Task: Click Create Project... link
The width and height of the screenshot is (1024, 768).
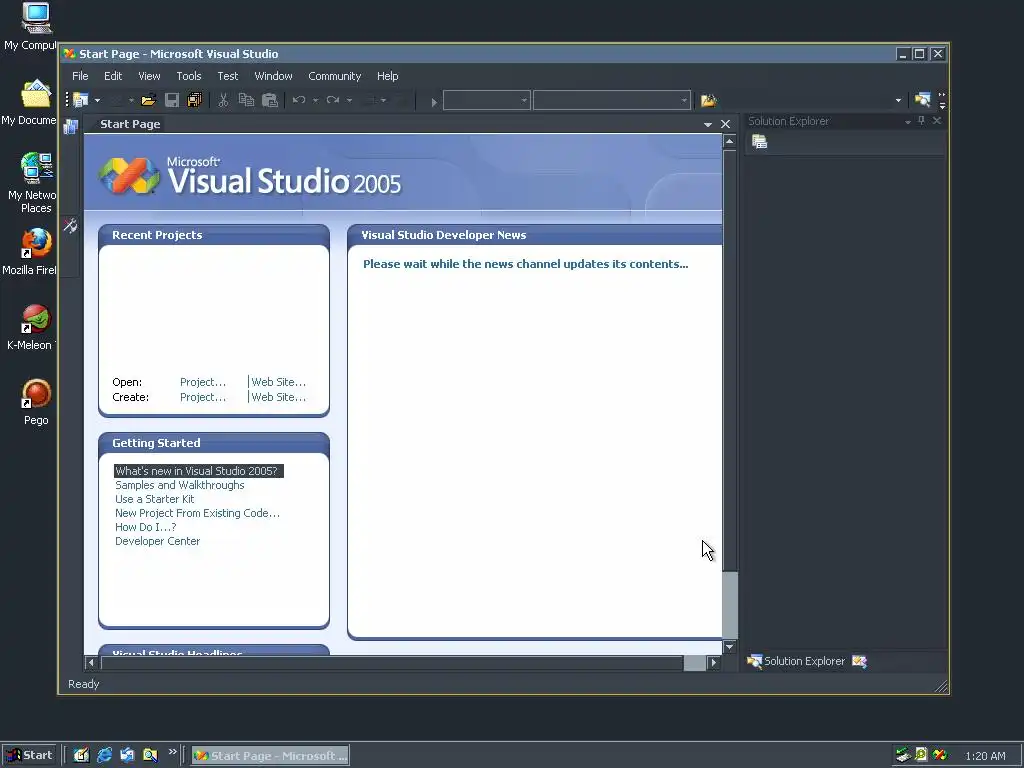Action: 203,397
